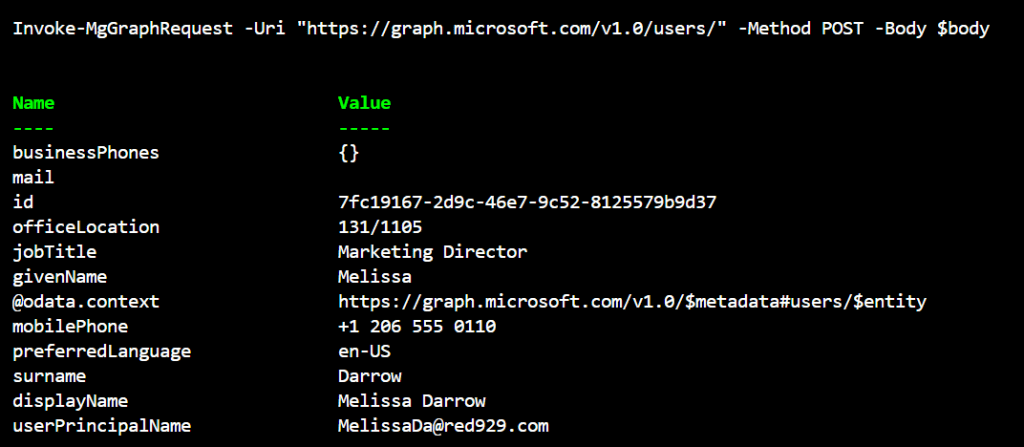Click the givenName value Melissa
The width and height of the screenshot is (1024, 447).
click(375, 277)
